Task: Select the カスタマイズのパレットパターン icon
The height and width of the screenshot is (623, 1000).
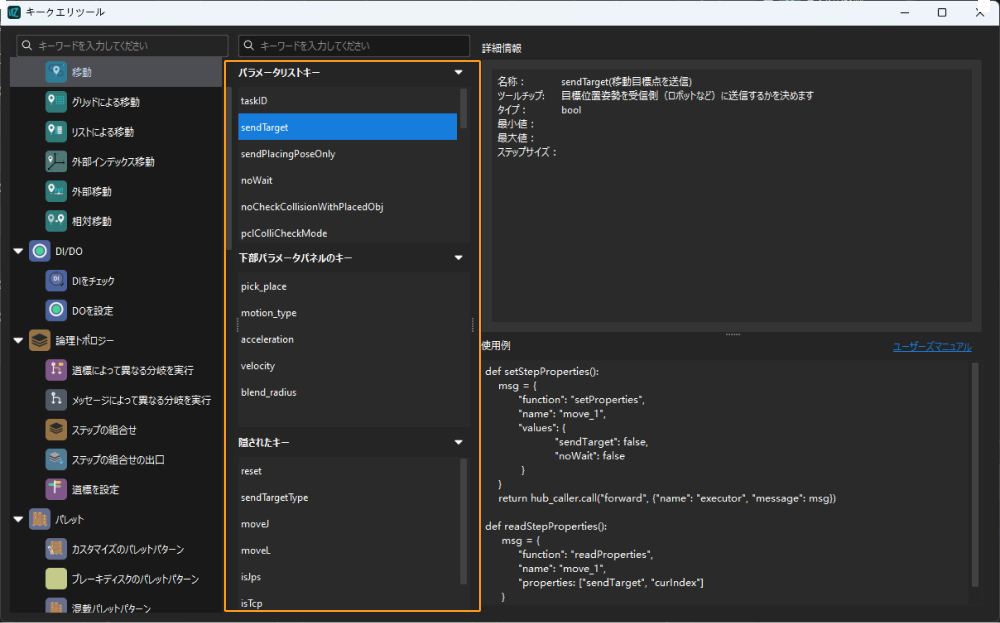Action: 56,549
